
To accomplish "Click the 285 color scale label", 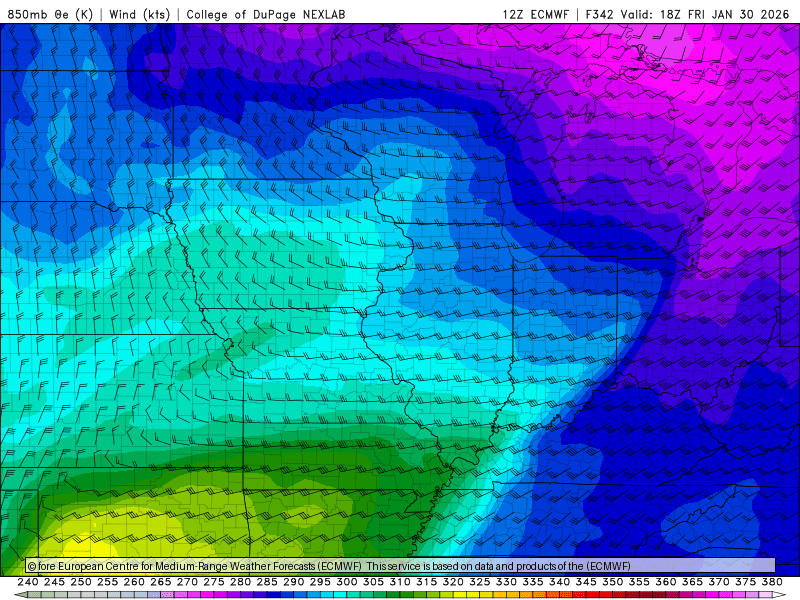I will coord(267,582).
